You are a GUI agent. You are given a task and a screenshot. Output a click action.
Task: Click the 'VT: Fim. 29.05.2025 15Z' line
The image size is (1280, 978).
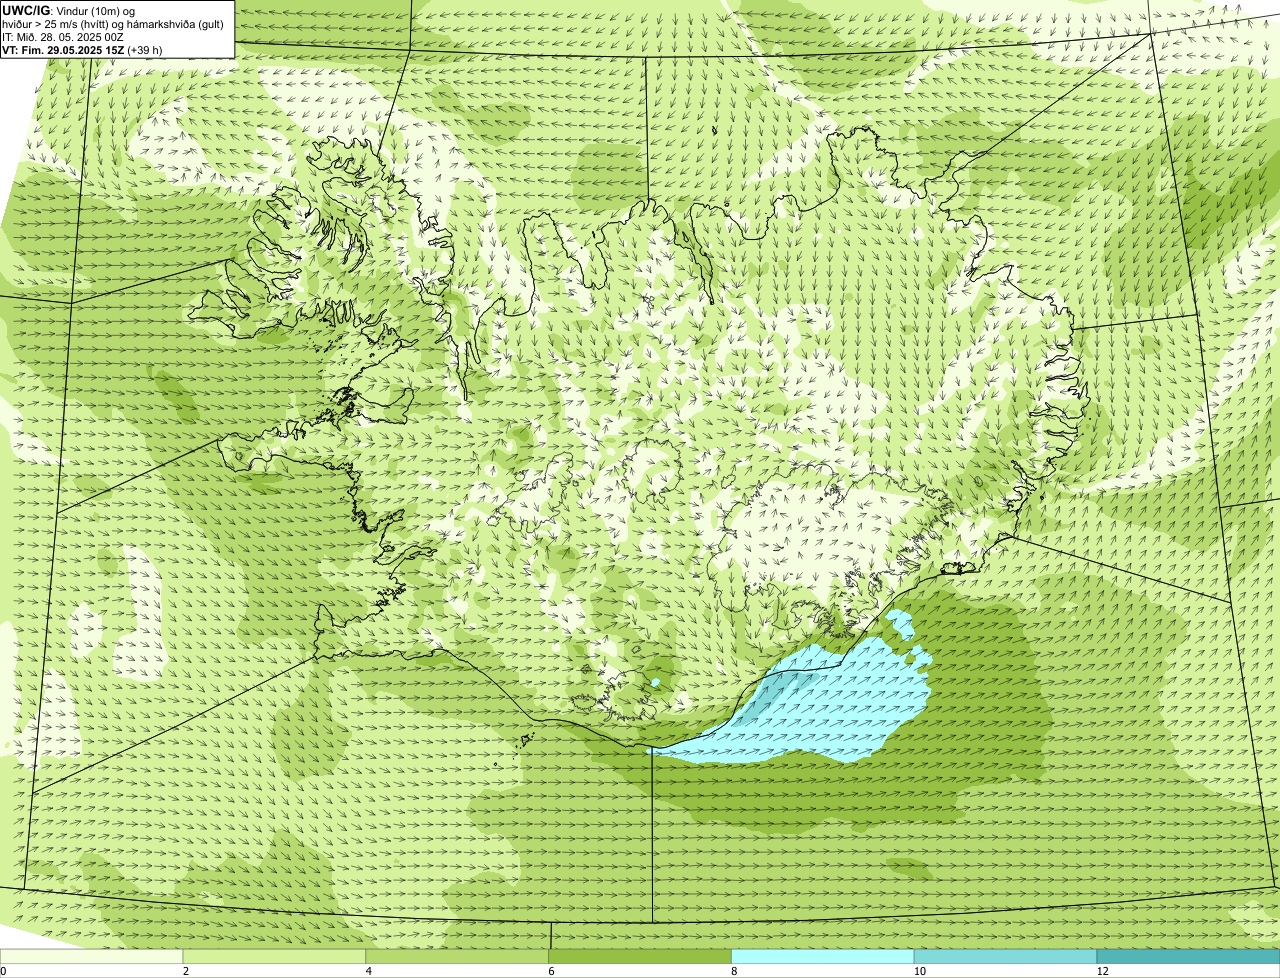82,49
